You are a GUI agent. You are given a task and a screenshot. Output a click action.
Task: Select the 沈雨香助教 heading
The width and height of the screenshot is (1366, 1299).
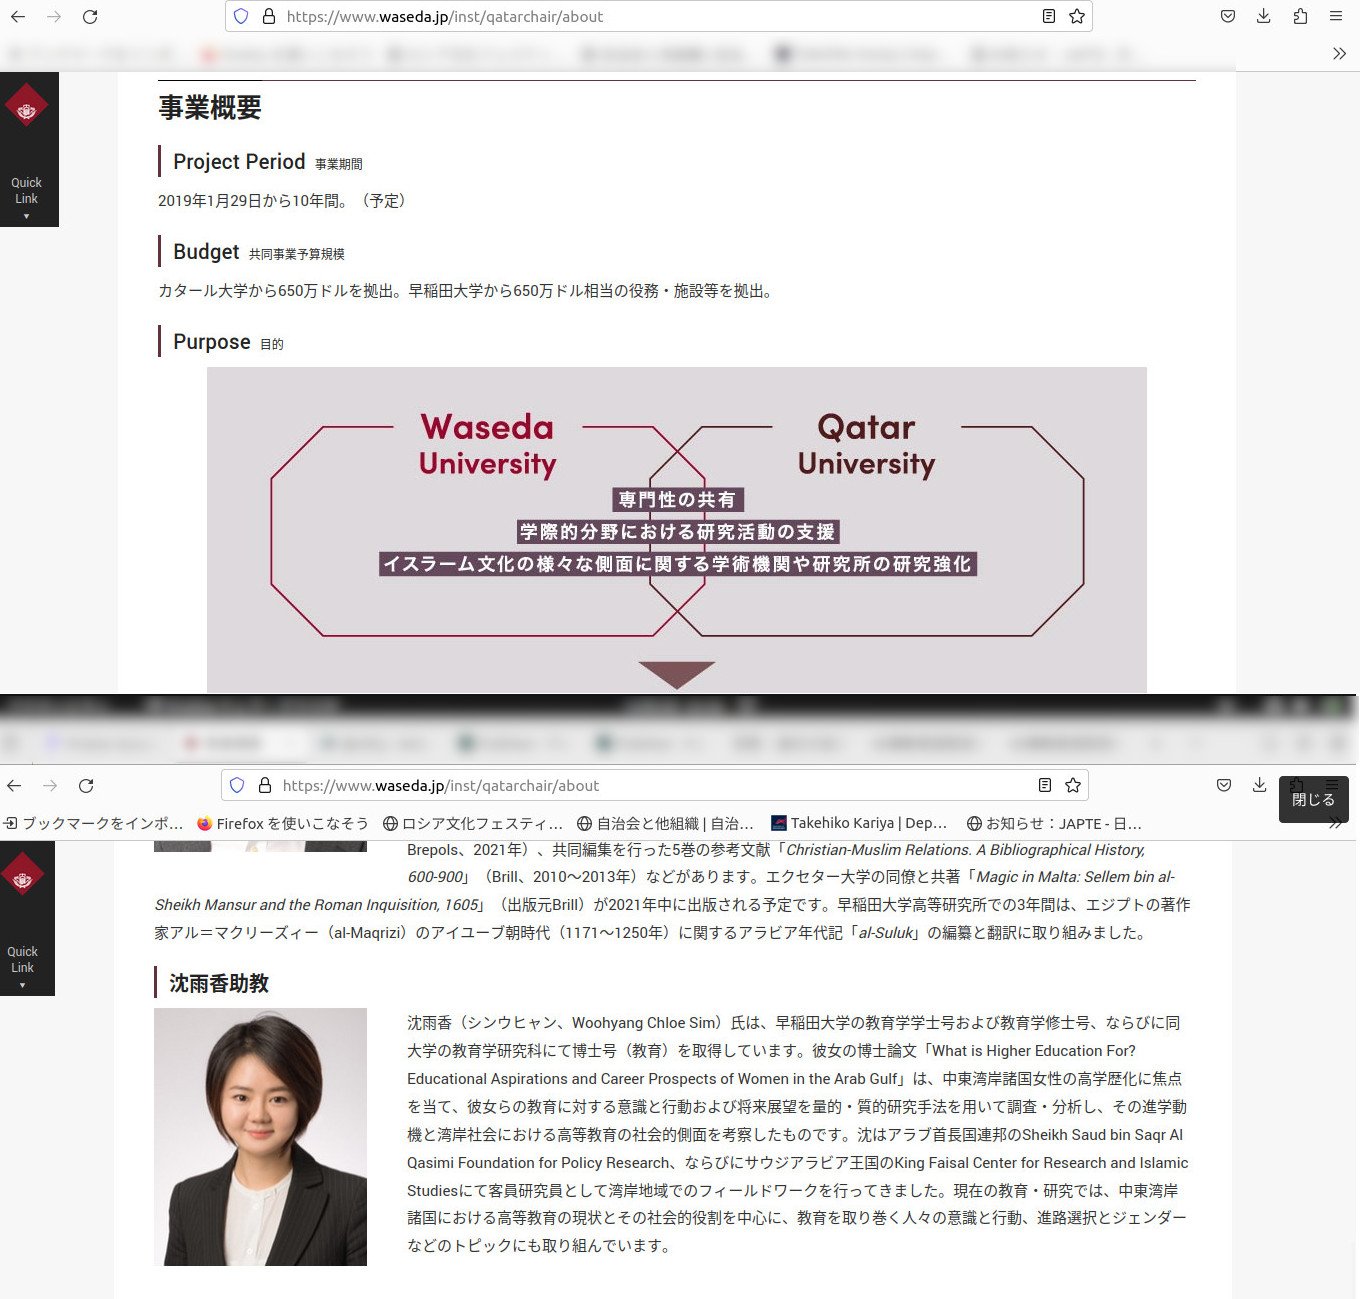[219, 983]
